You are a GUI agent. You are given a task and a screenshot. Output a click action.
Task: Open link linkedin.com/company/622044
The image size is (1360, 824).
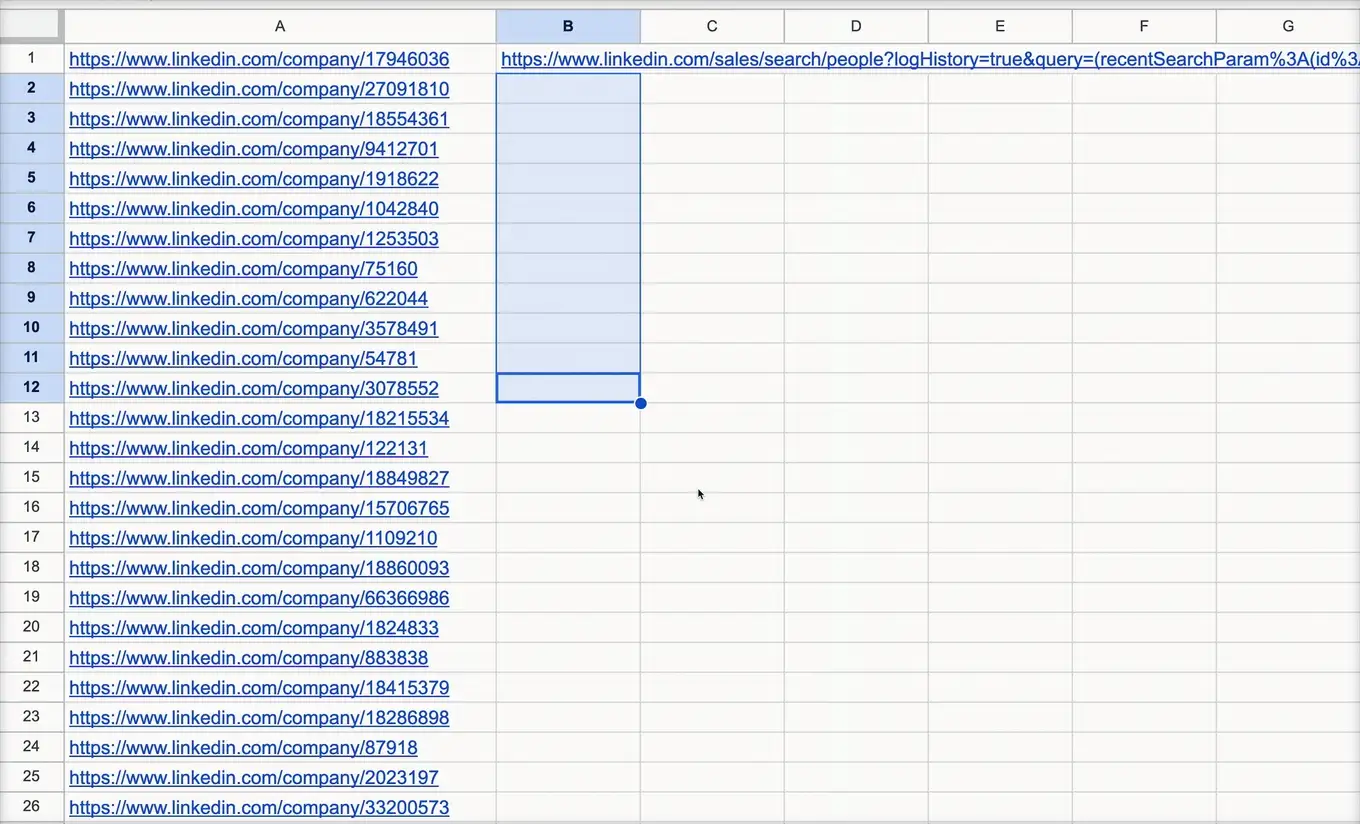tap(249, 299)
